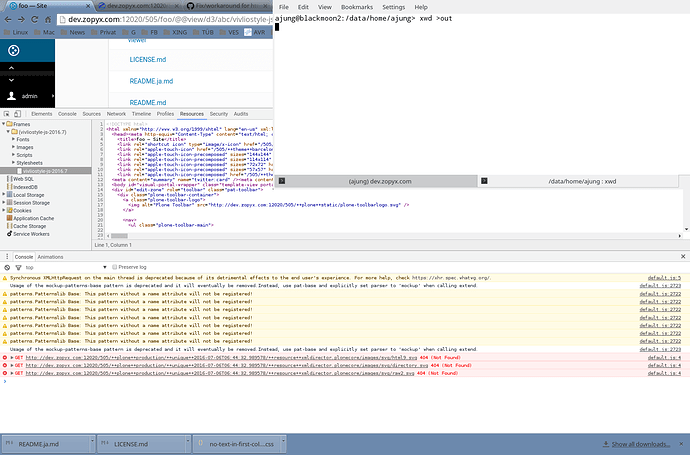This screenshot has height=455, width=690.
Task: Open the console context dropdown labeled top
Action: pos(66,268)
